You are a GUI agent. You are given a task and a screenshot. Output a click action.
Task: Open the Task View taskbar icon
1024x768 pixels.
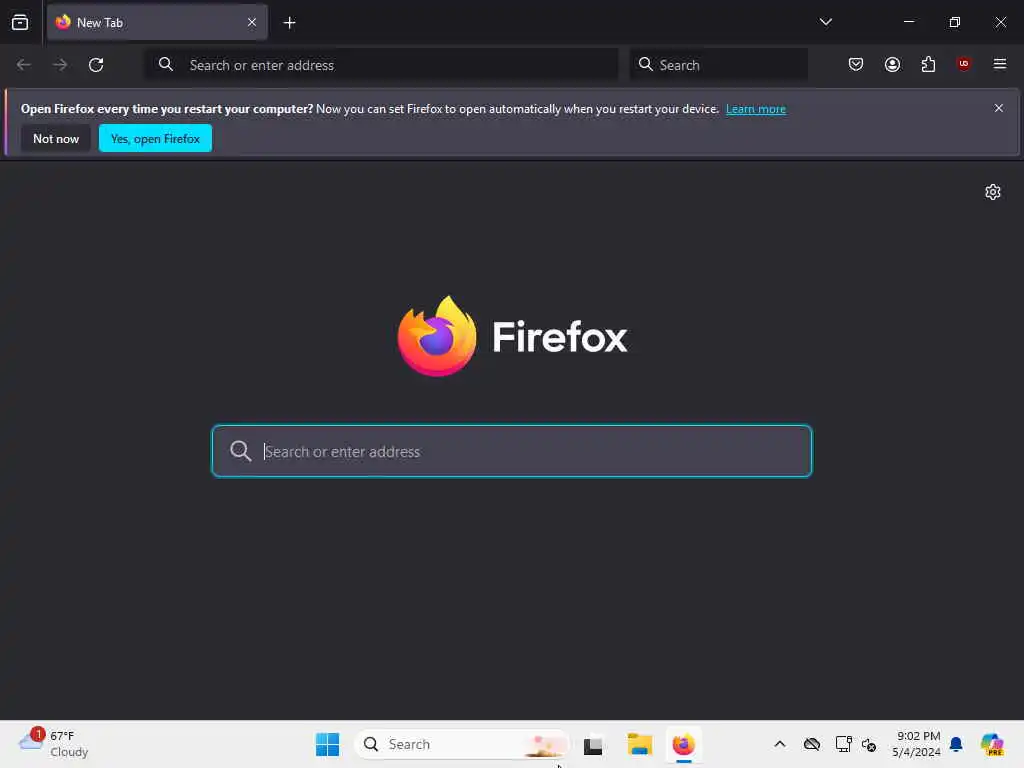click(x=593, y=745)
